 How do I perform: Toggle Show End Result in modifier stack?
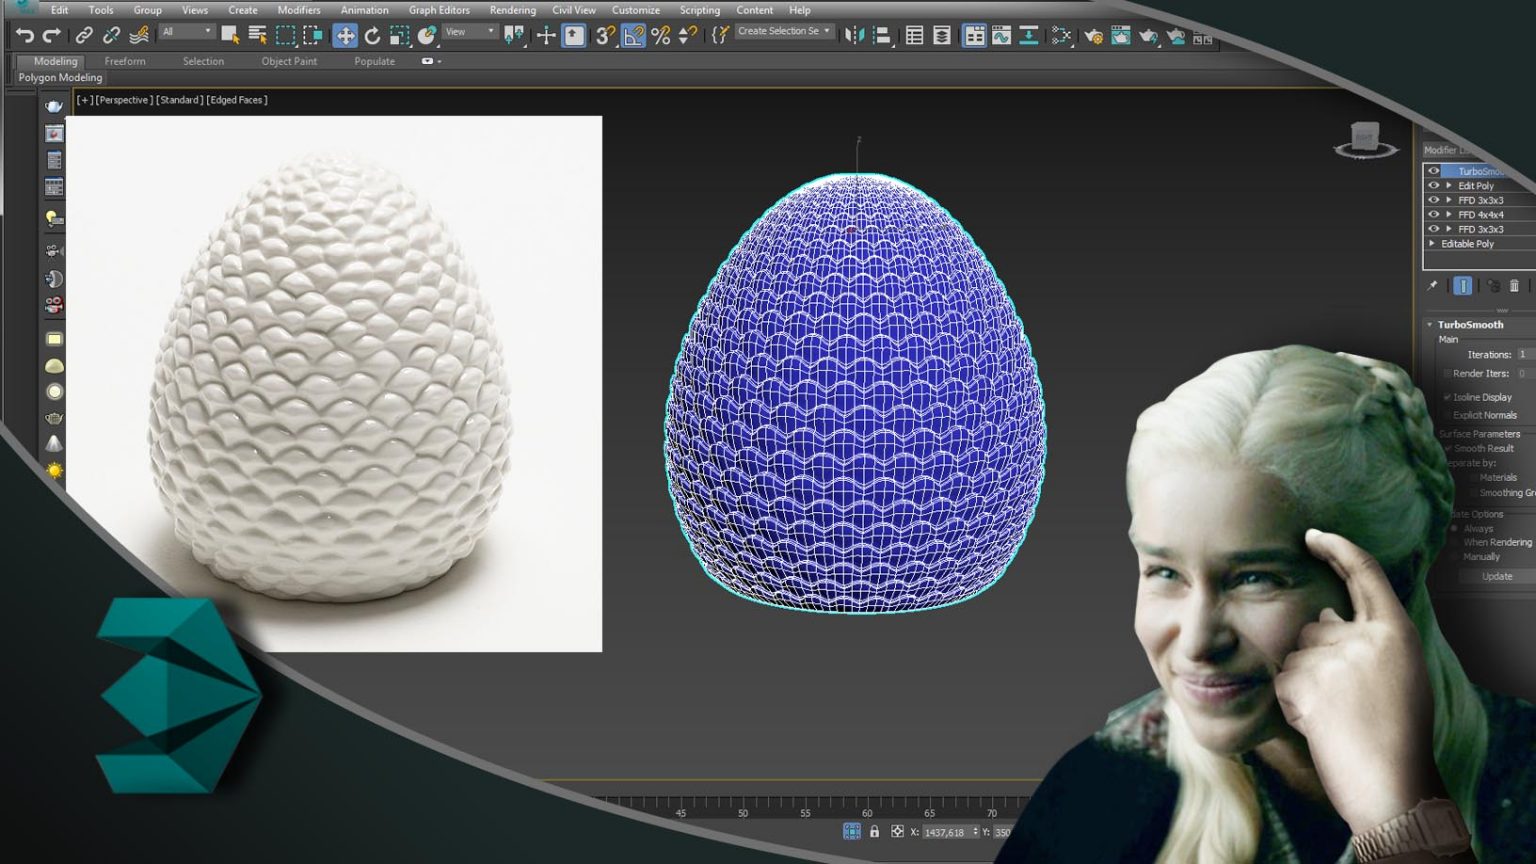(1463, 286)
